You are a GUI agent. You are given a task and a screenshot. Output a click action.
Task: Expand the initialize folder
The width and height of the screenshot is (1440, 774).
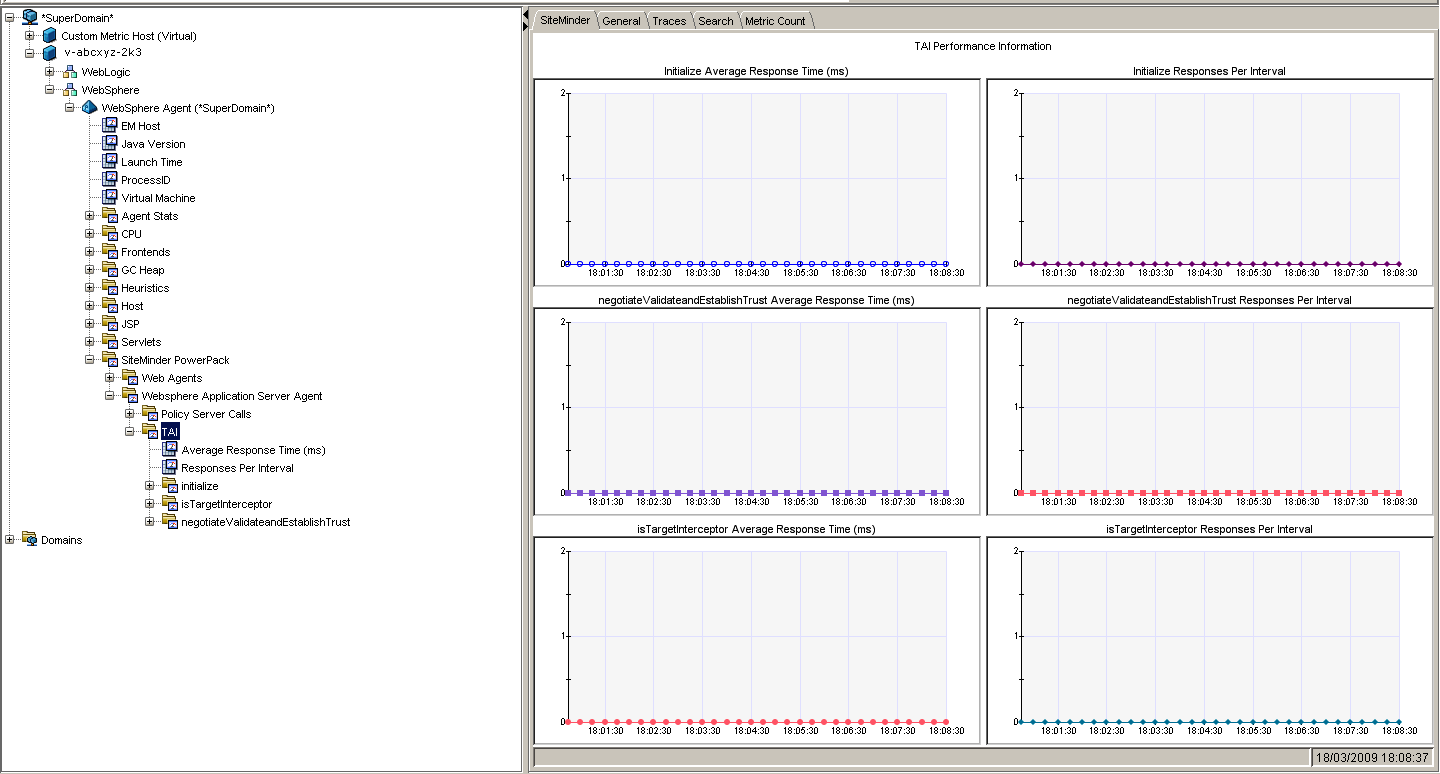(x=150, y=485)
